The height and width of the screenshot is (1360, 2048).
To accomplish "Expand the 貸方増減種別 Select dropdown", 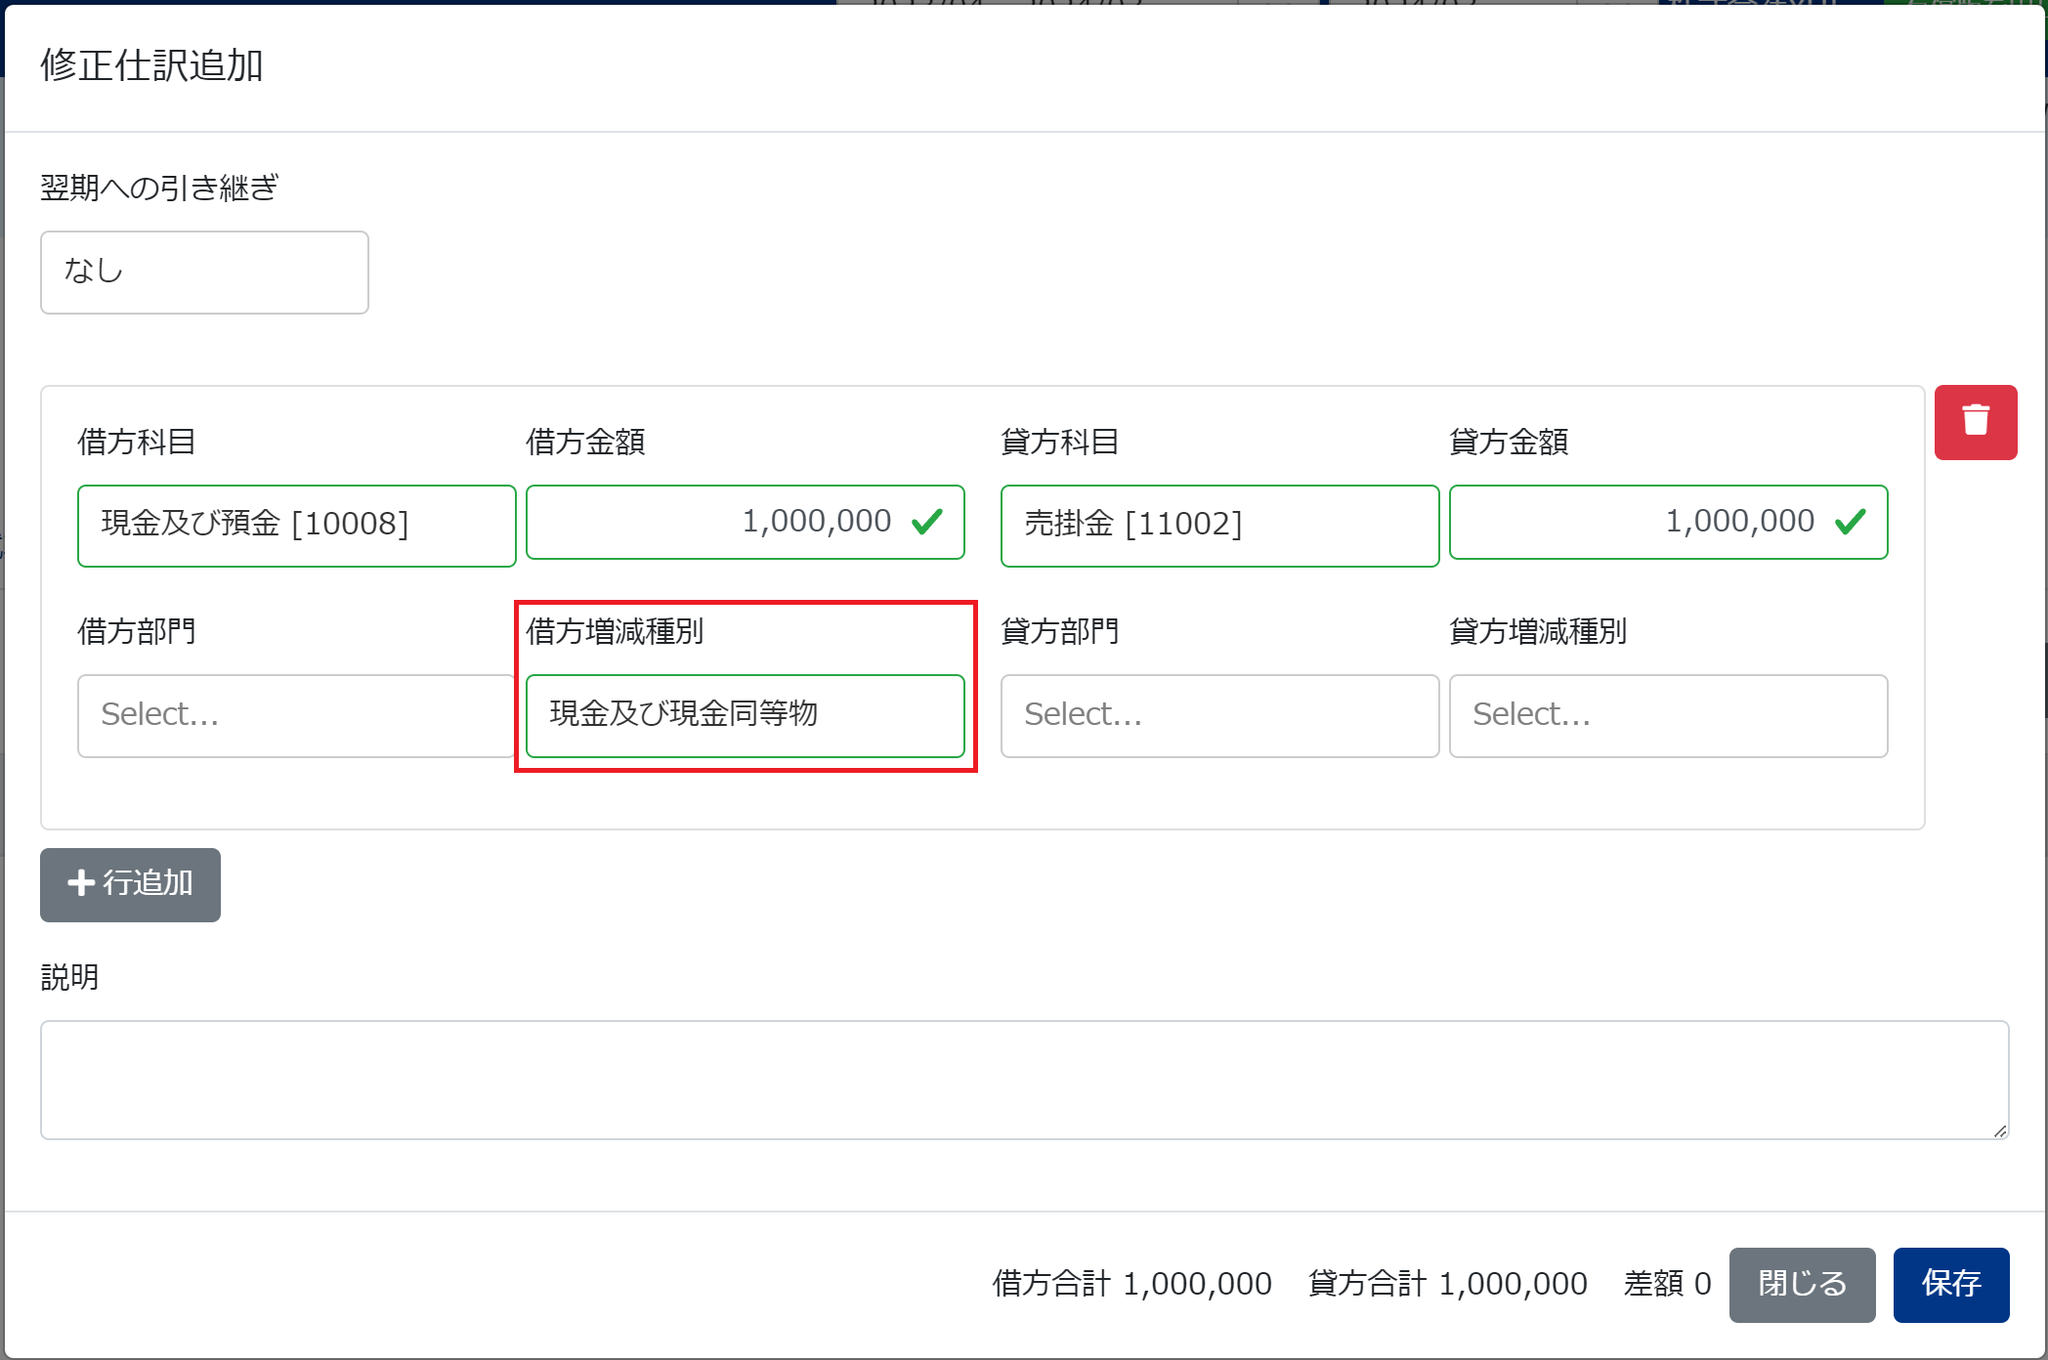I will [x=1668, y=715].
